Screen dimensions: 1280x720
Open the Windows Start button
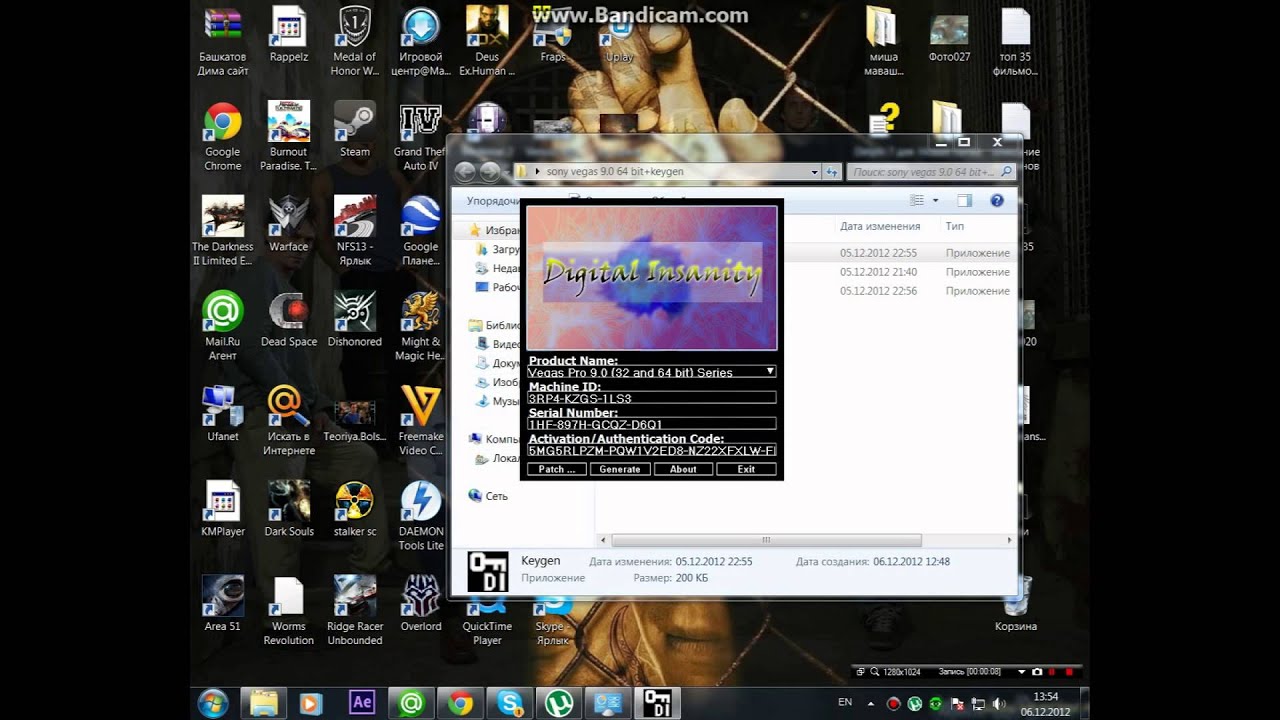(213, 703)
